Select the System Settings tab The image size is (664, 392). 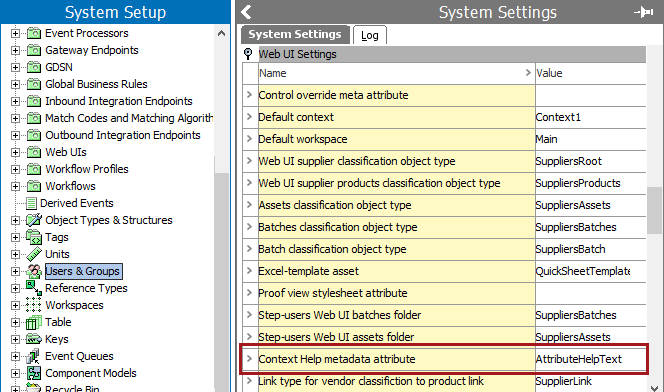tap(295, 34)
